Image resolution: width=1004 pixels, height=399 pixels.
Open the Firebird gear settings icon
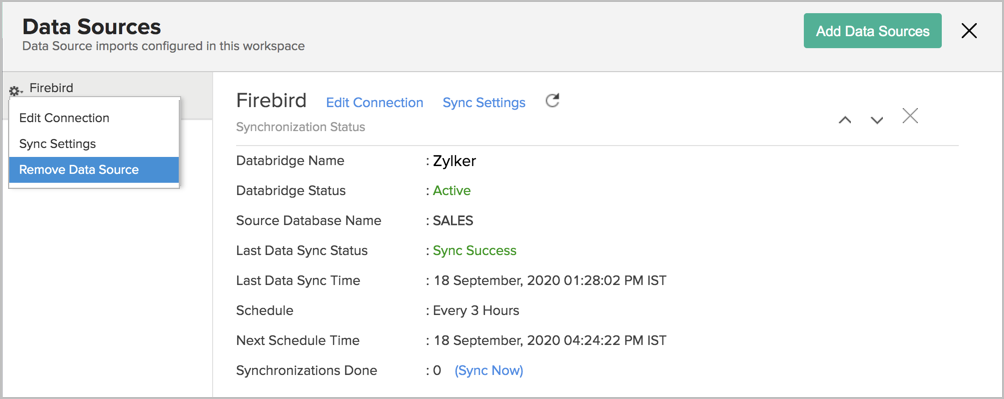pos(15,91)
